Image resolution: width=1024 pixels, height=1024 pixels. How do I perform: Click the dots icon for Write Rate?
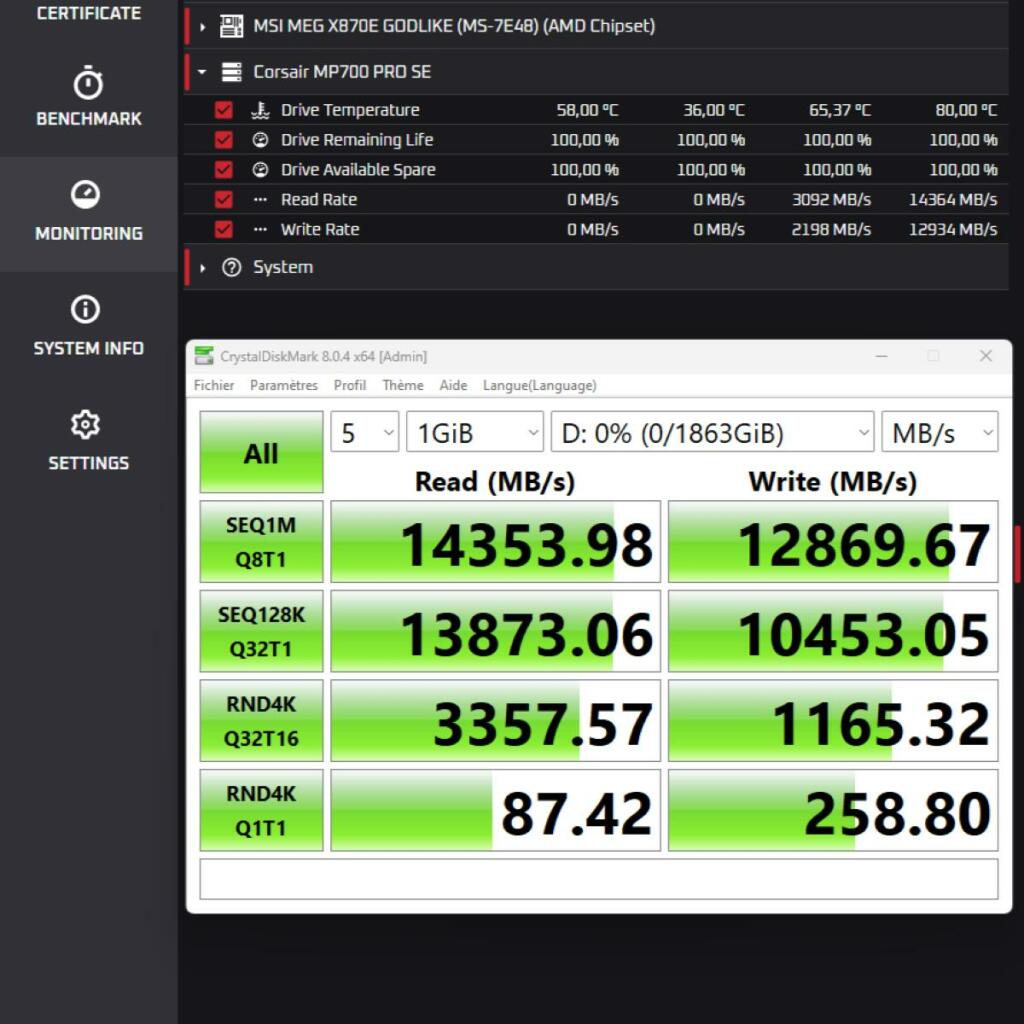[261, 230]
